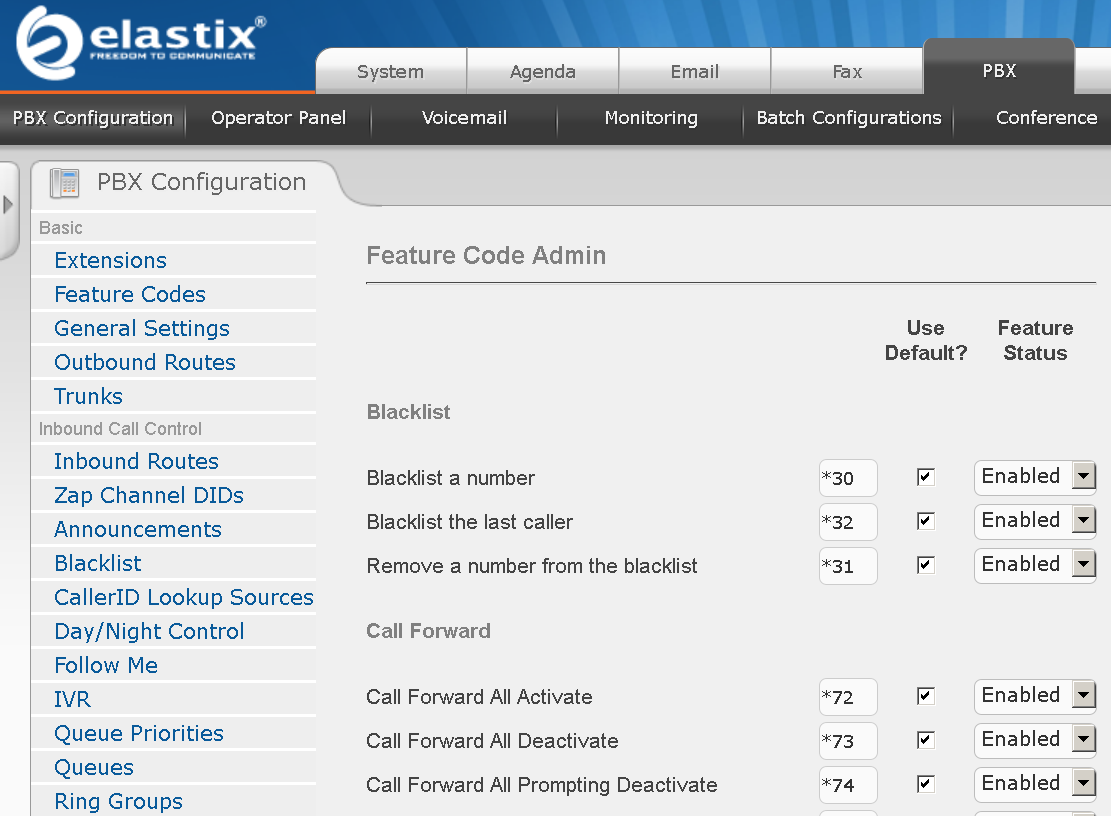Open the Blacklist settings page

click(x=97, y=563)
